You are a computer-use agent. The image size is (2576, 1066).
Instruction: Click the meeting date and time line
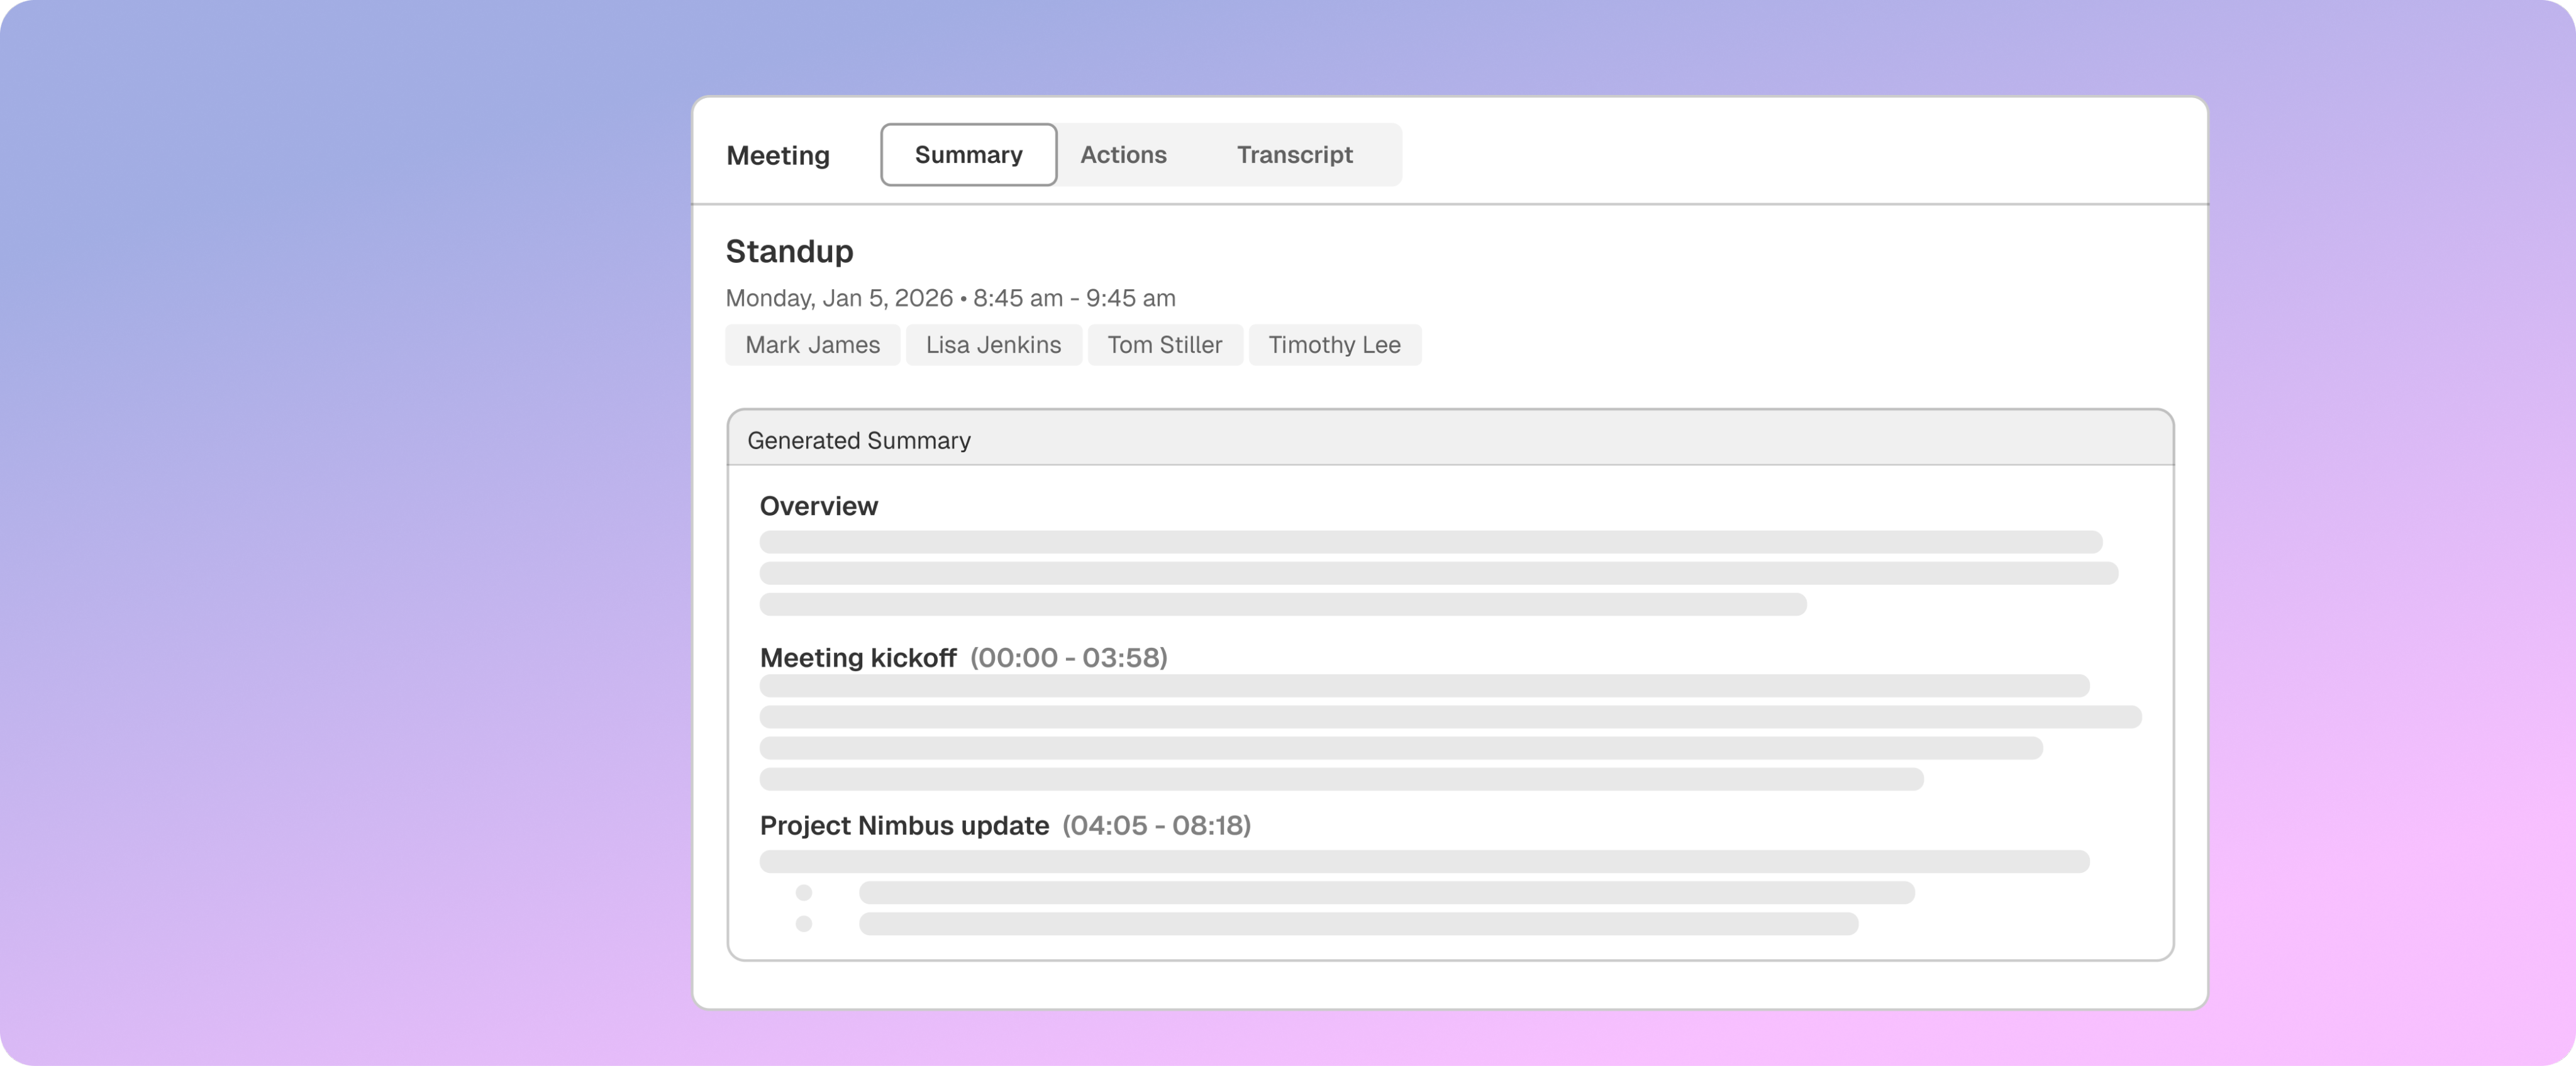(x=950, y=298)
